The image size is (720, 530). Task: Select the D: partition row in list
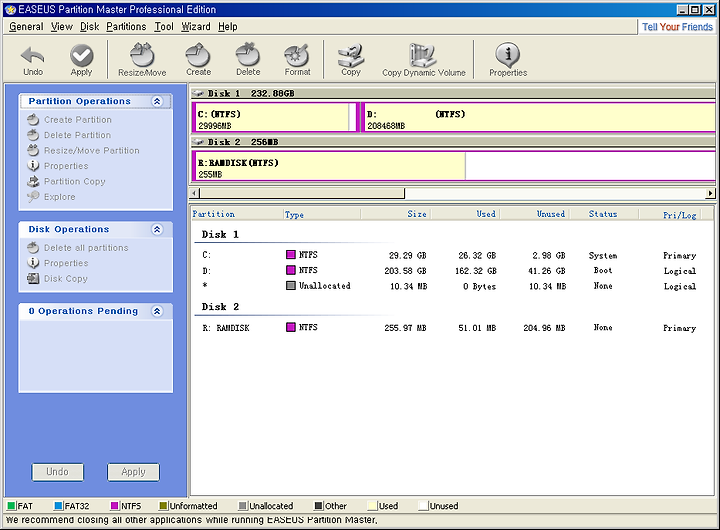coord(450,271)
